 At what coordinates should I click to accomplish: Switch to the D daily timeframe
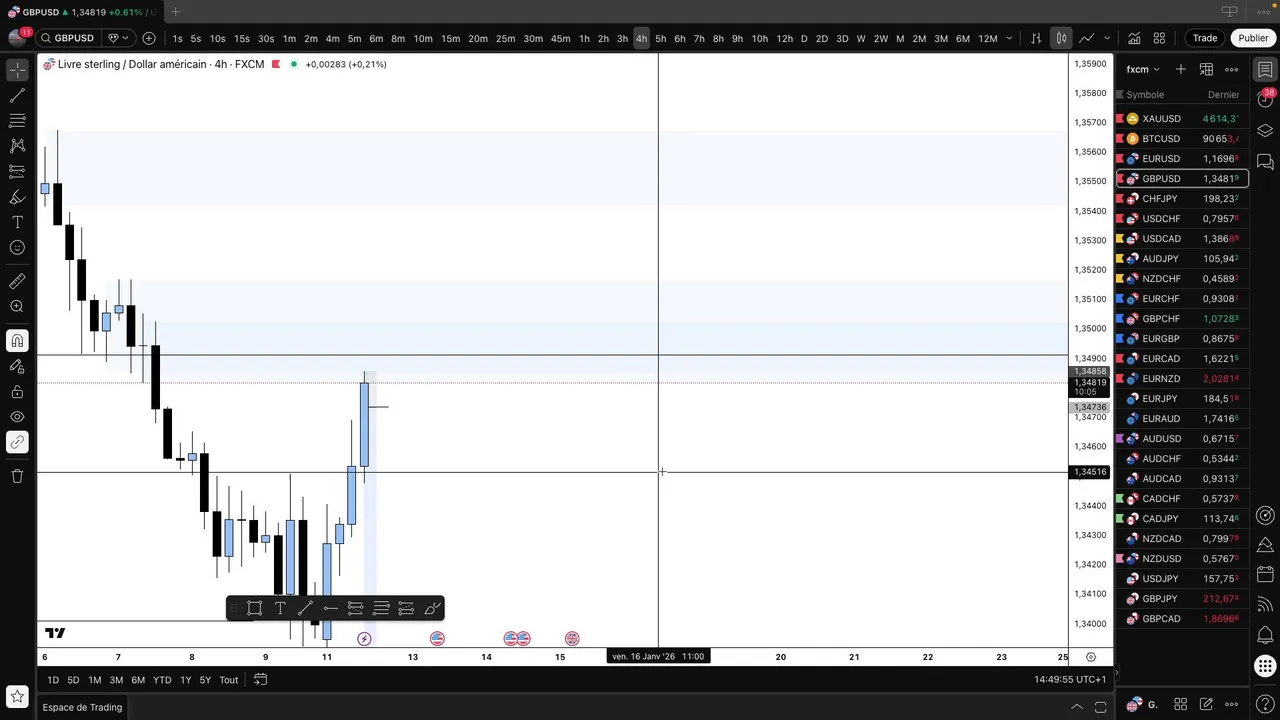pos(804,38)
